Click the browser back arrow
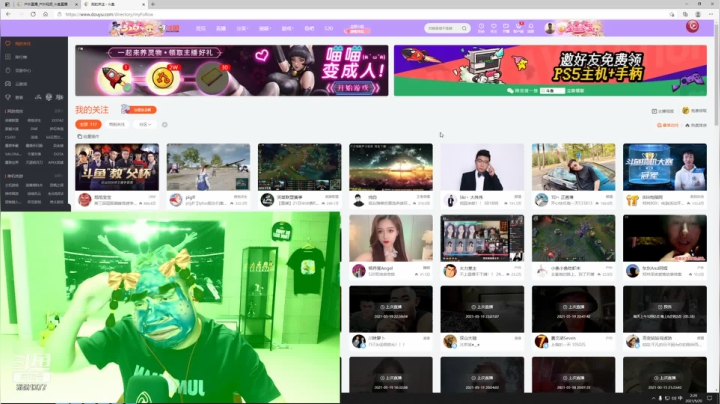Screen dimensions: 720x404 (x=8, y=14)
